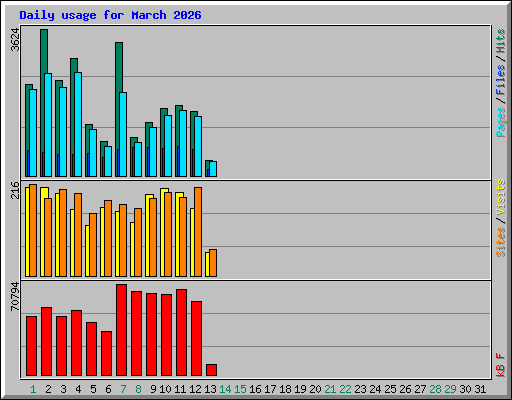Click the 3624 hits axis maximum label

pos(15,40)
